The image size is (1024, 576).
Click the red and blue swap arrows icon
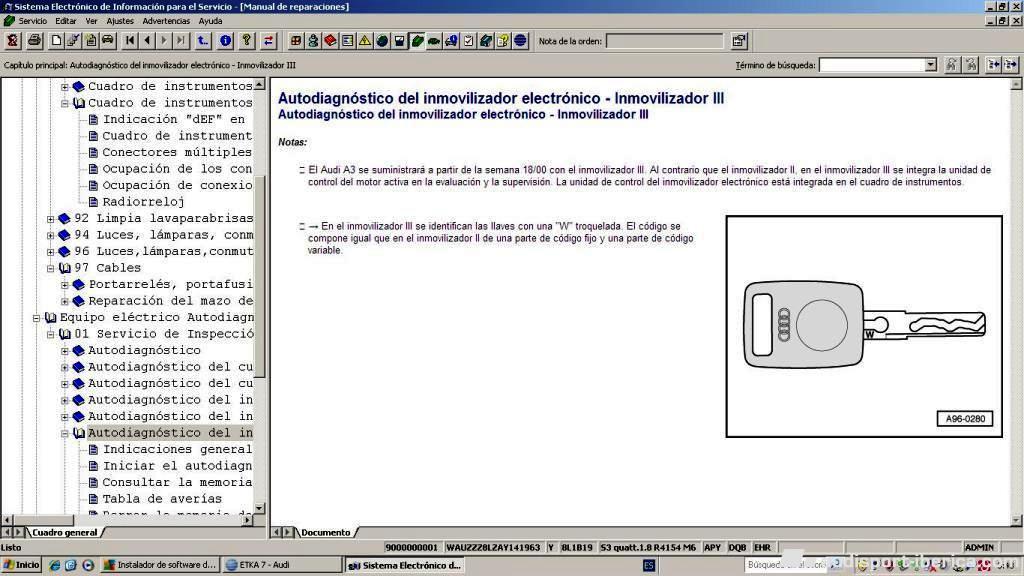pyautogui.click(x=268, y=41)
